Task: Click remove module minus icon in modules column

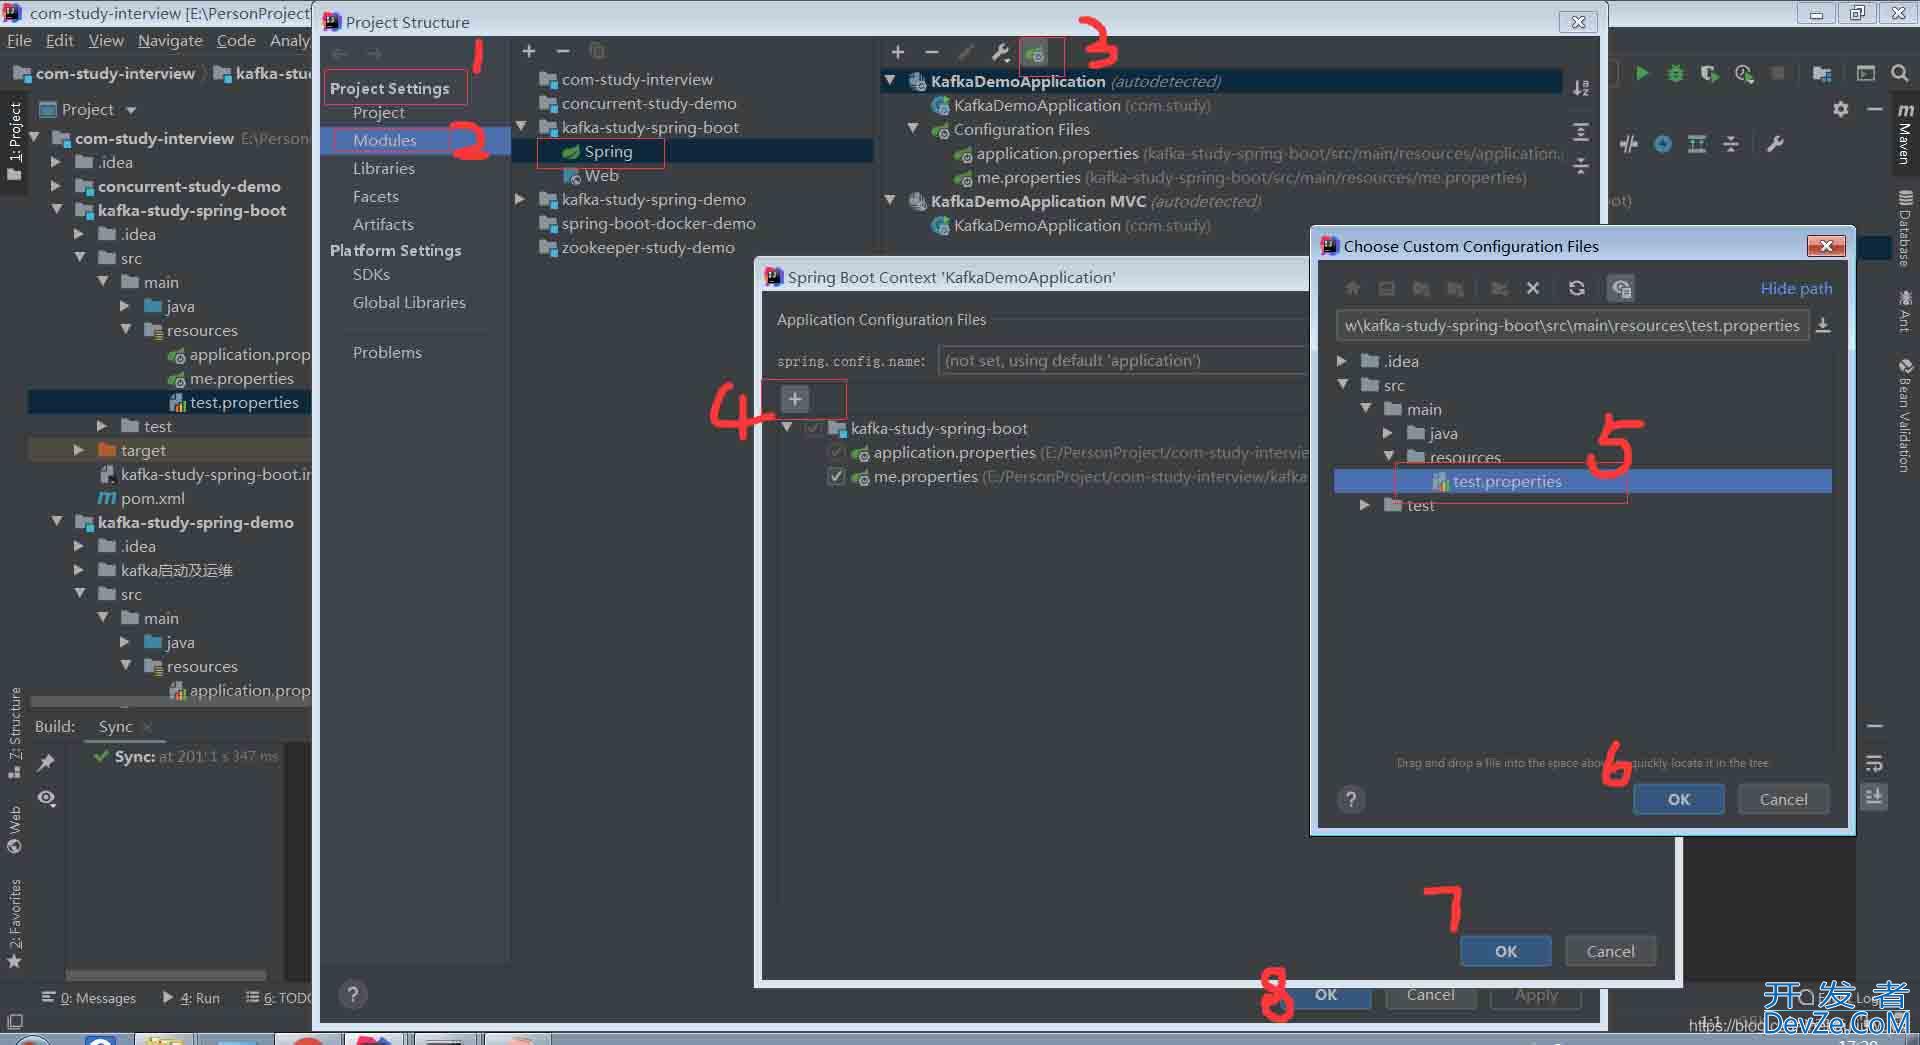Action: click(x=563, y=51)
